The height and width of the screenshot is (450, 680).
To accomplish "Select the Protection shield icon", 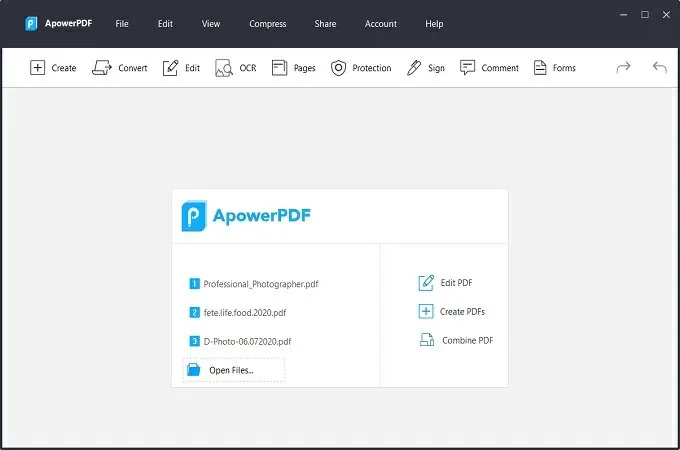I will (338, 68).
